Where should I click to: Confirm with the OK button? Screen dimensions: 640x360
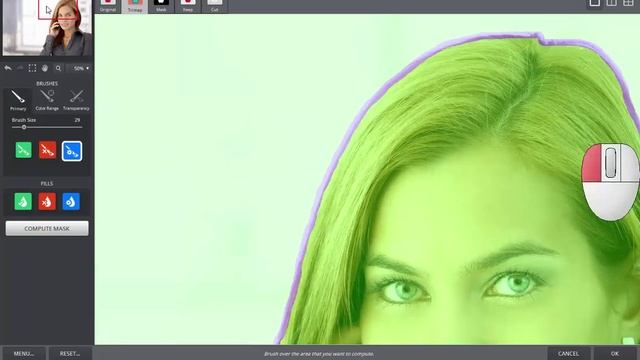(x=615, y=353)
